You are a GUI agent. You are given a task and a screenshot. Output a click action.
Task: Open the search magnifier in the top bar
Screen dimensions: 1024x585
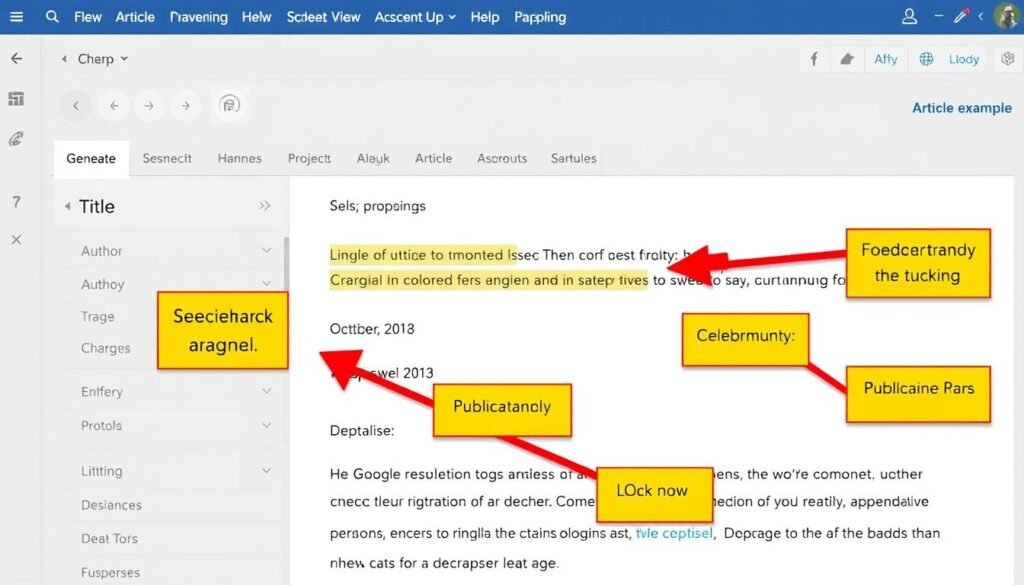tap(52, 16)
